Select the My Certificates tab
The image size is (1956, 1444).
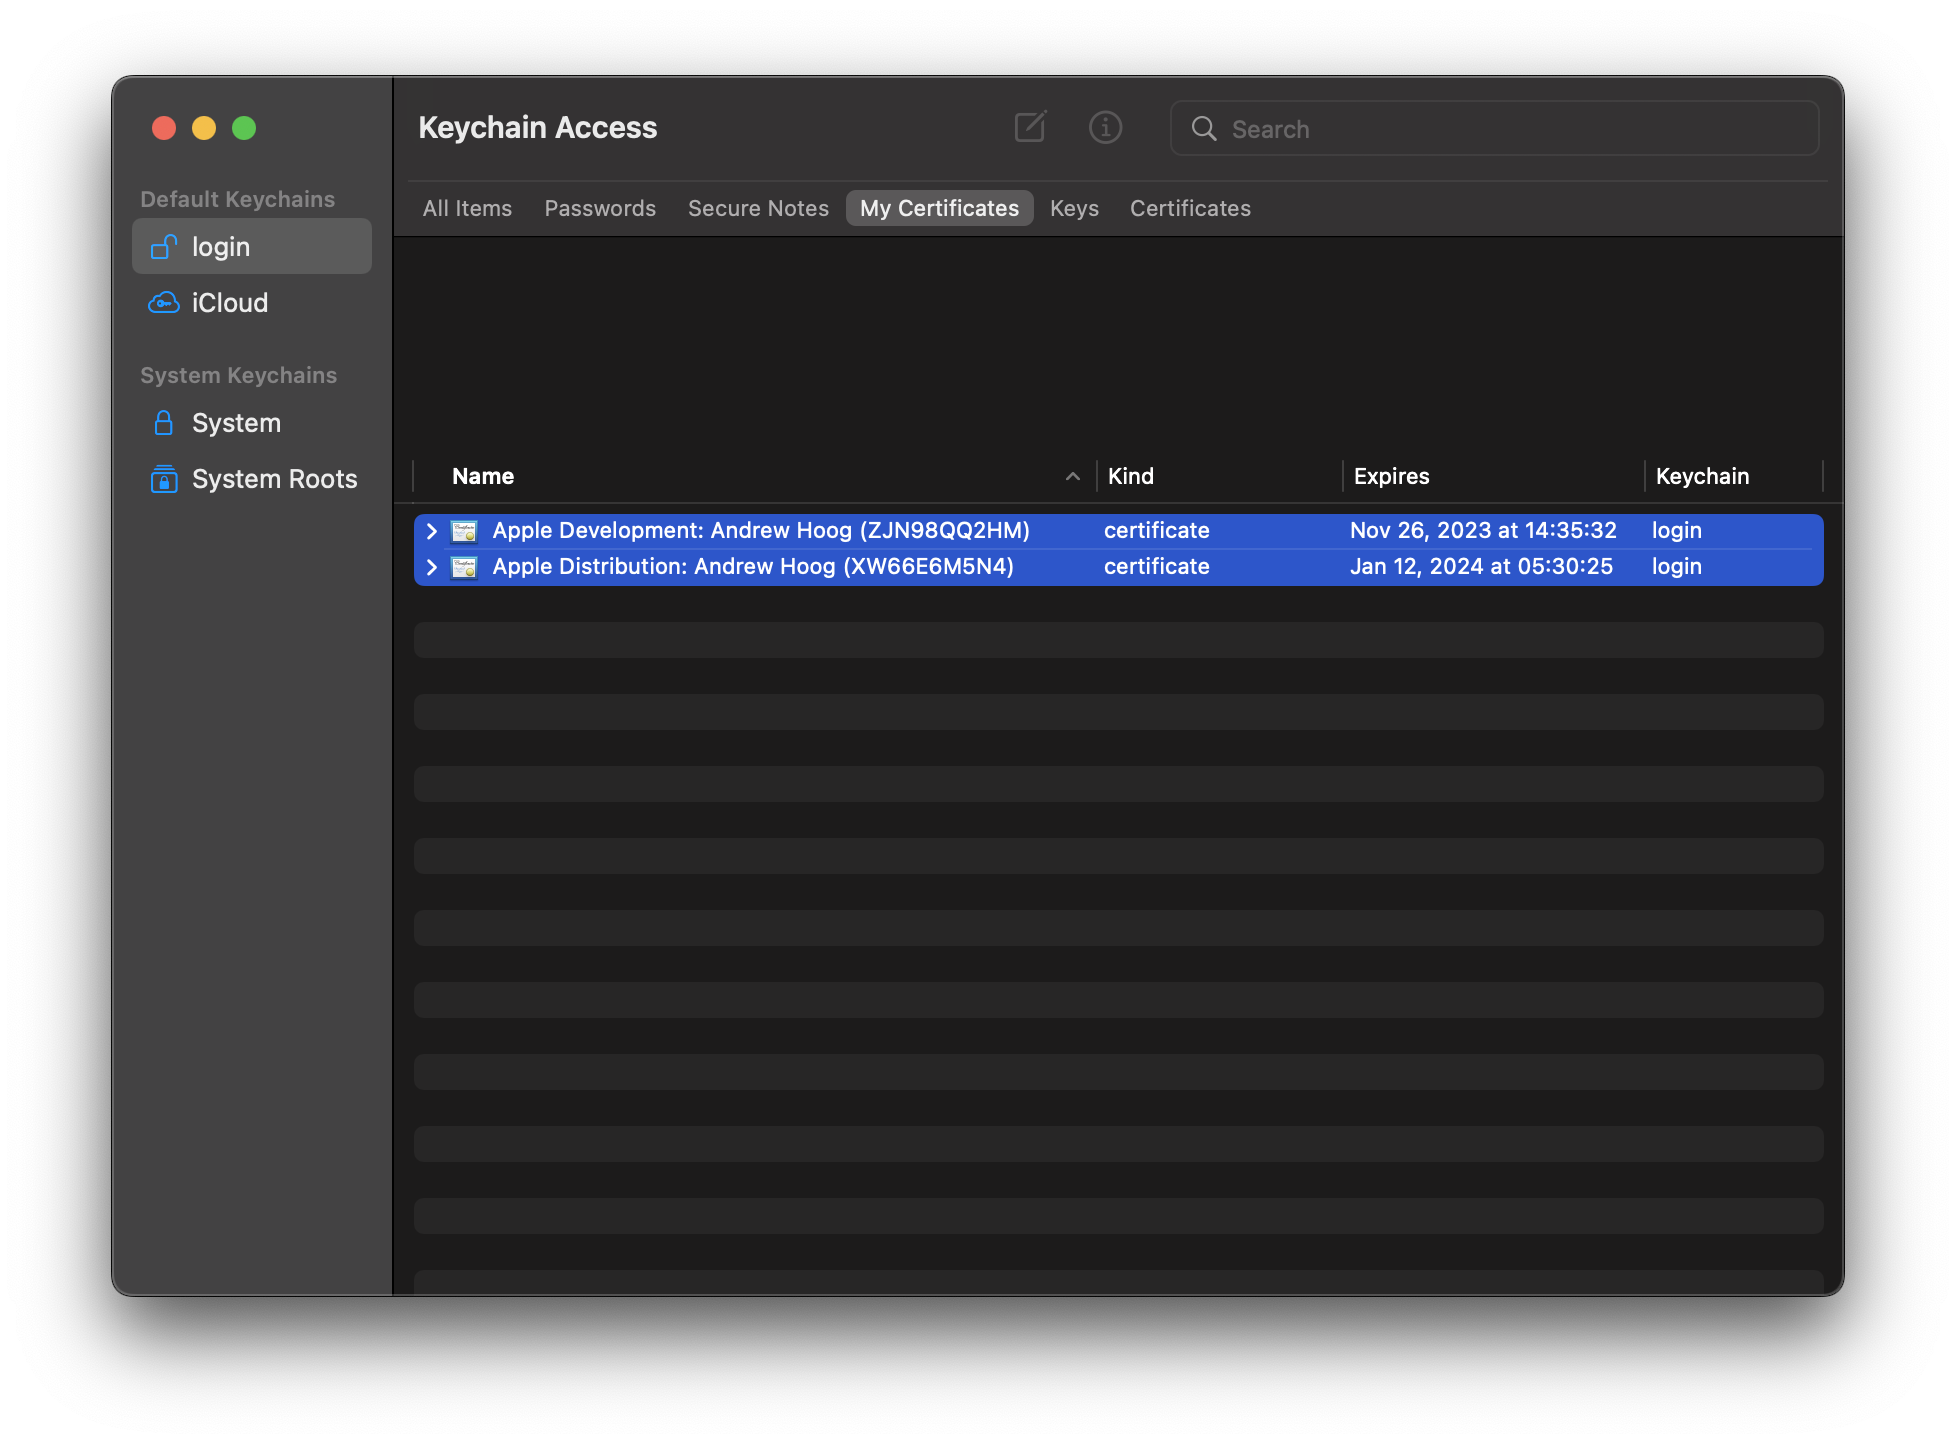coord(939,208)
